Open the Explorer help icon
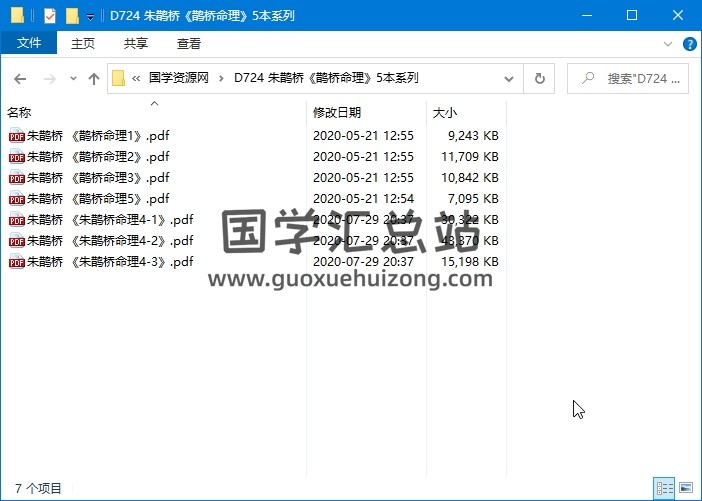Image resolution: width=702 pixels, height=501 pixels. tap(689, 44)
